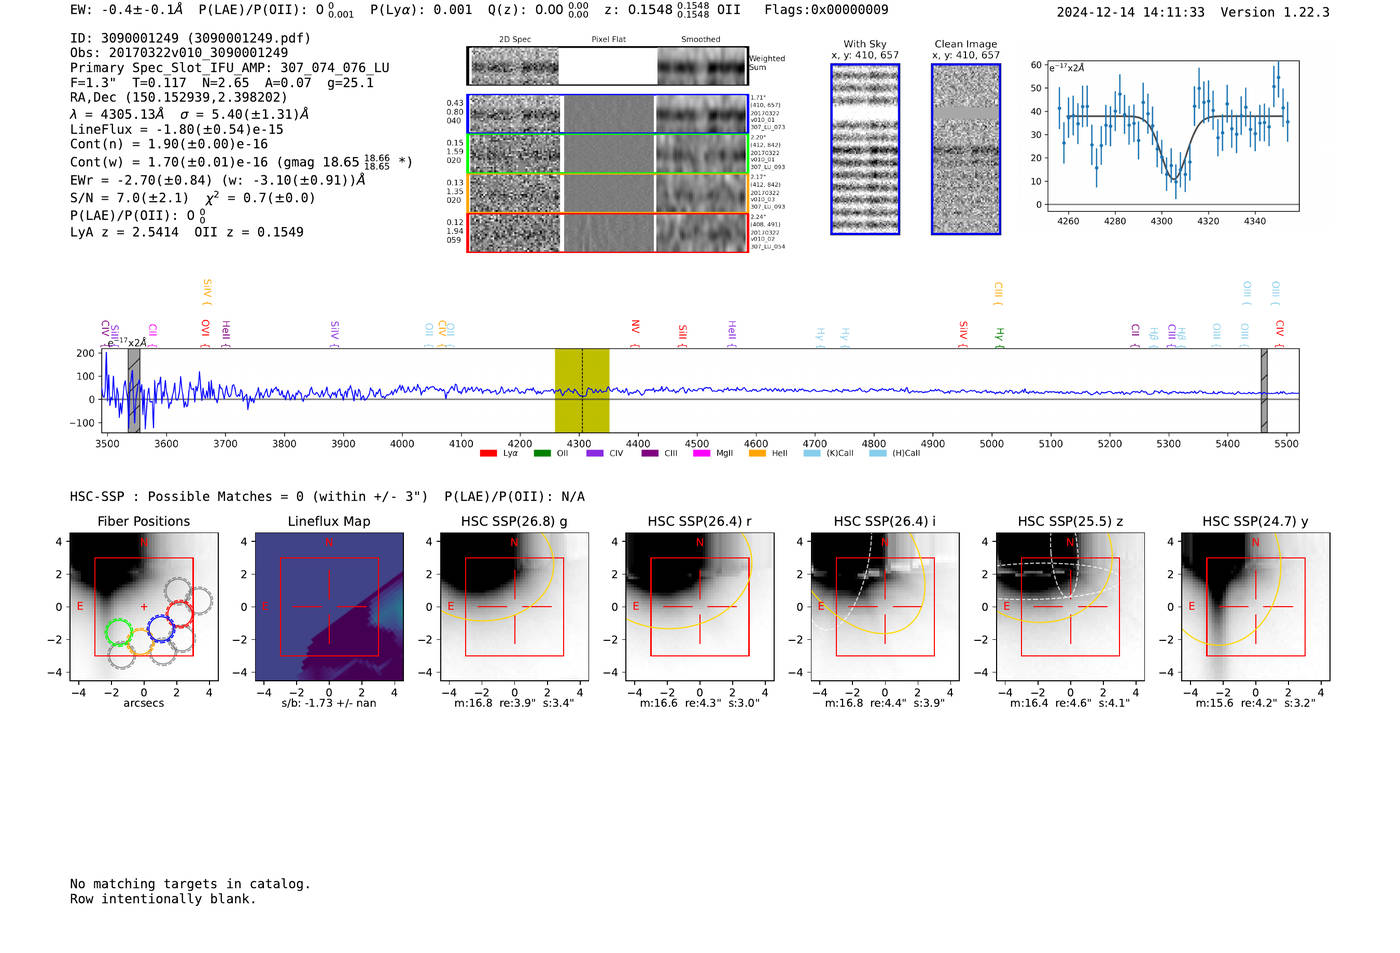Click the m:16.8 re:3.9" caption under g image

pyautogui.click(x=514, y=703)
